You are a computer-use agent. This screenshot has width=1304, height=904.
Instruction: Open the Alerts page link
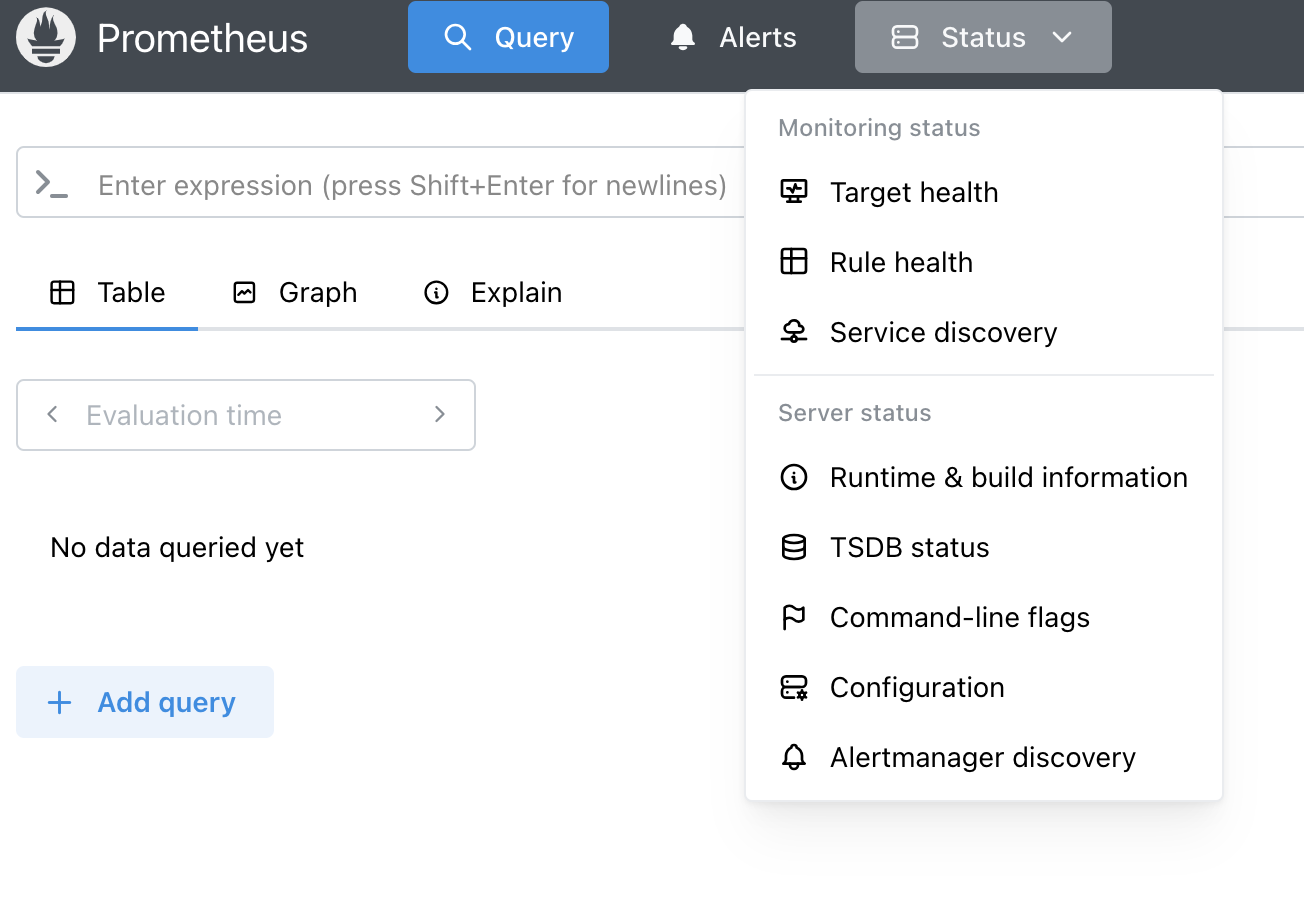coord(734,37)
